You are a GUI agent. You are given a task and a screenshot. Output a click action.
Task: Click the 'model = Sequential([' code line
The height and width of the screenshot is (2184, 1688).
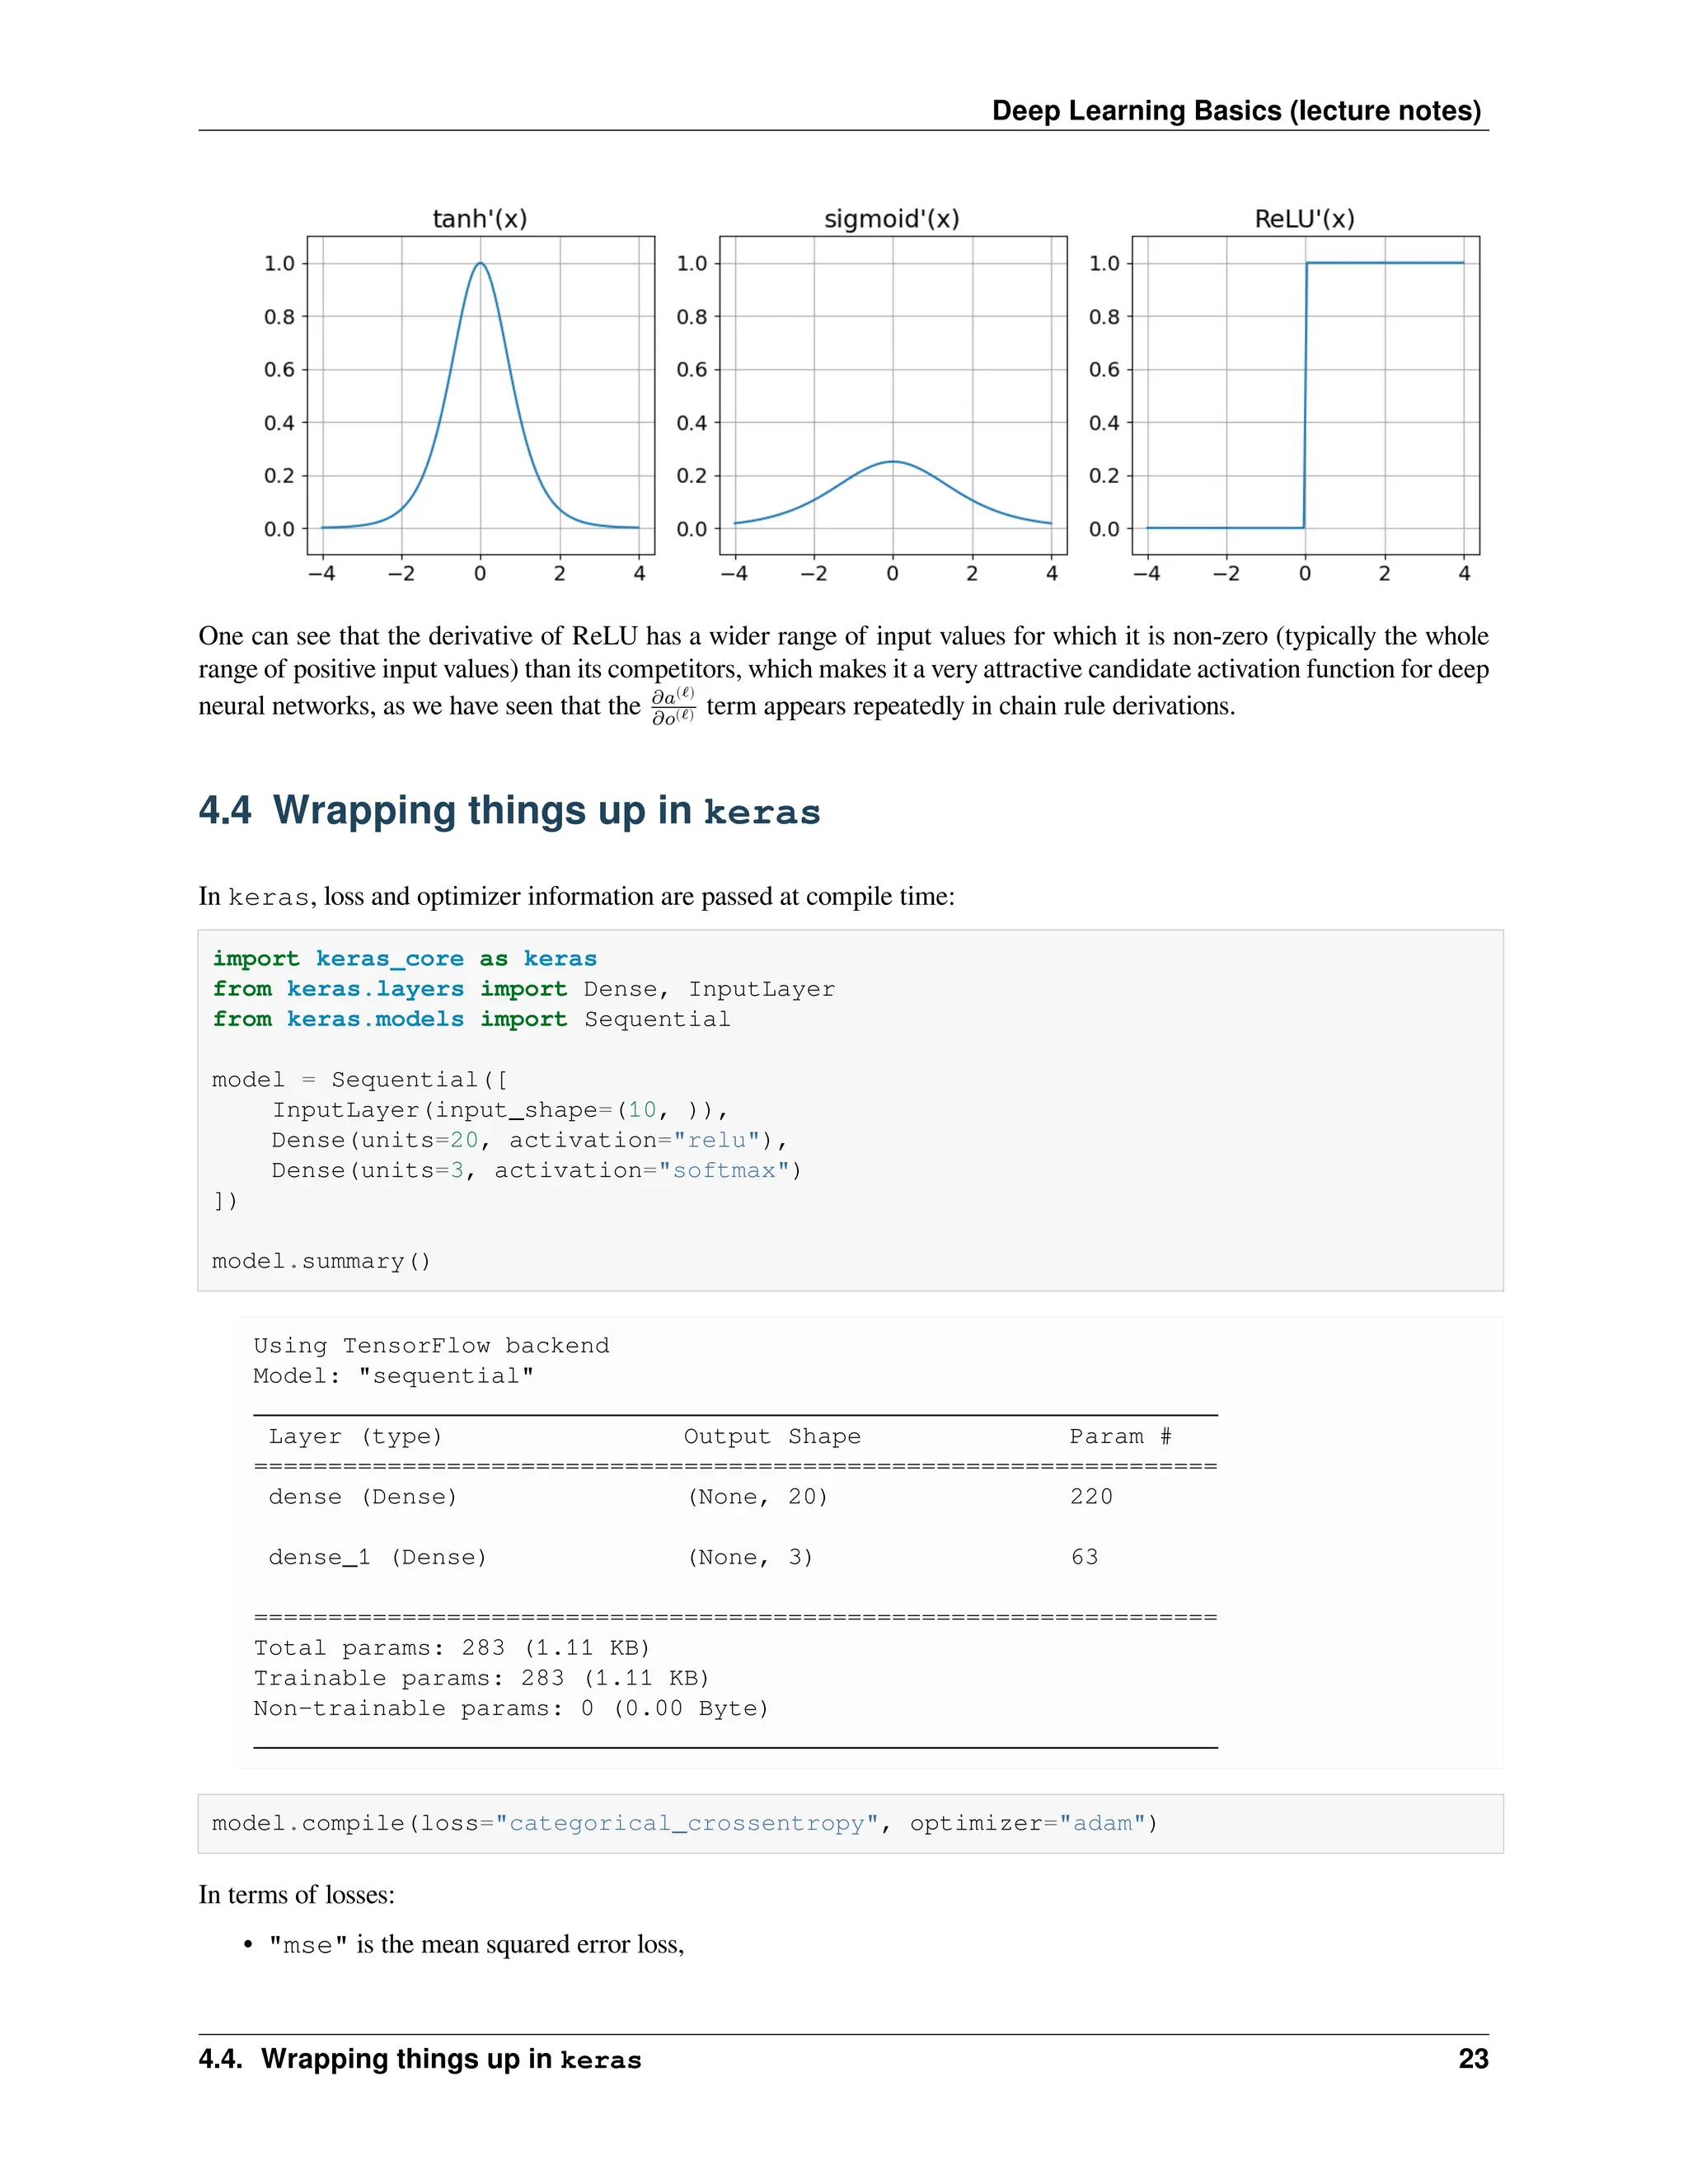tap(360, 1080)
